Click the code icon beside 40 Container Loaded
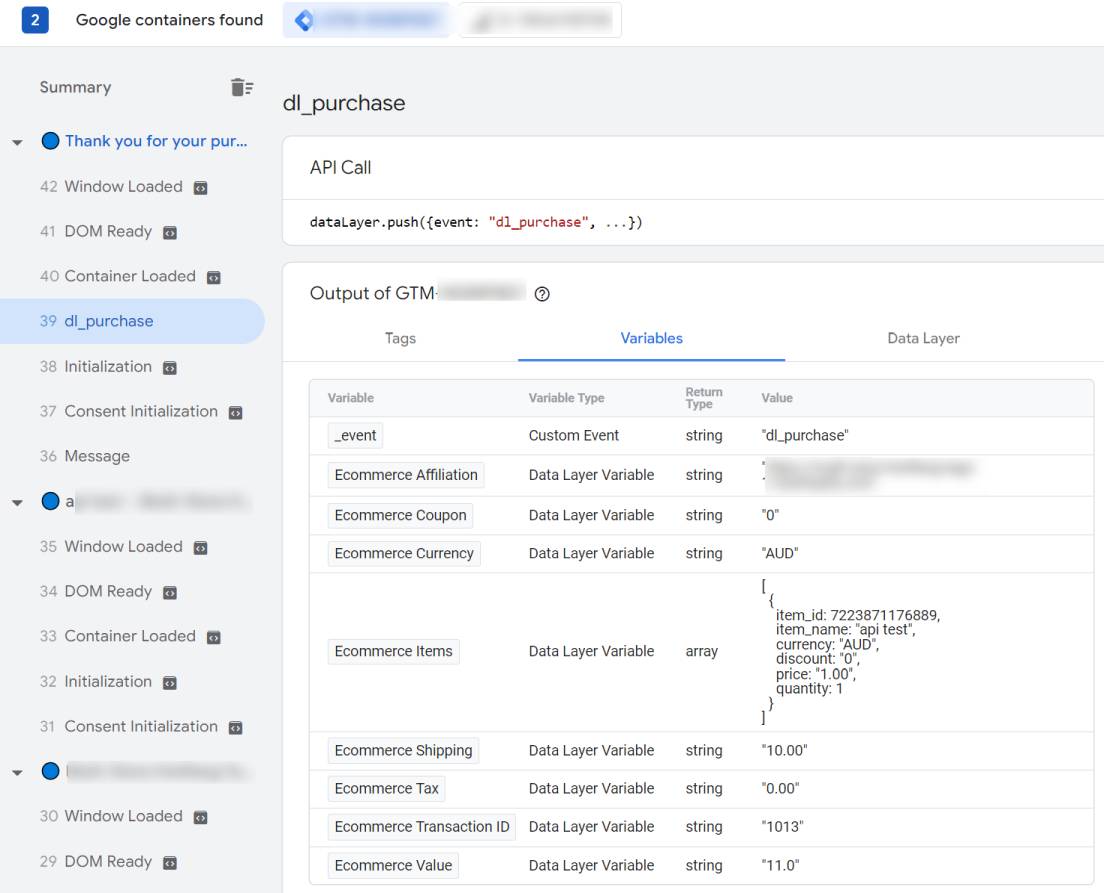 tap(213, 277)
